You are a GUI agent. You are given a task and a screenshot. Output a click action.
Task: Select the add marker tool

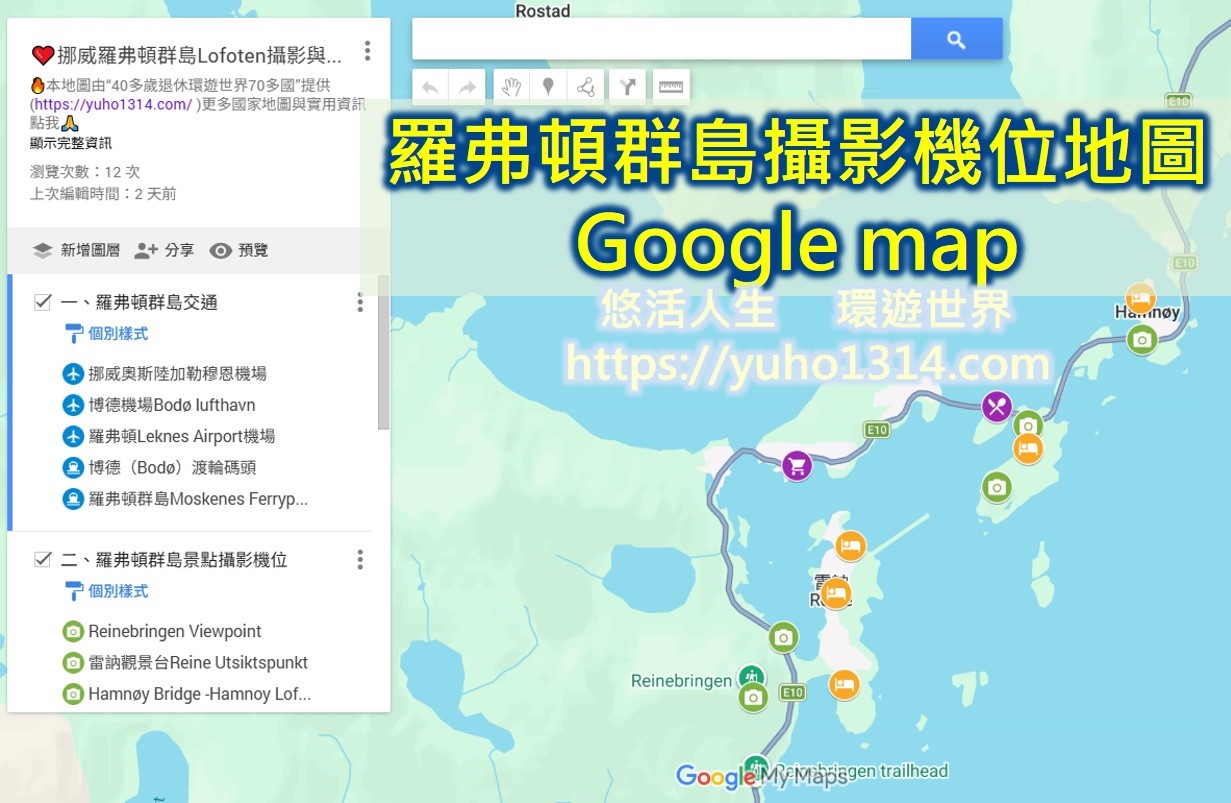point(548,87)
